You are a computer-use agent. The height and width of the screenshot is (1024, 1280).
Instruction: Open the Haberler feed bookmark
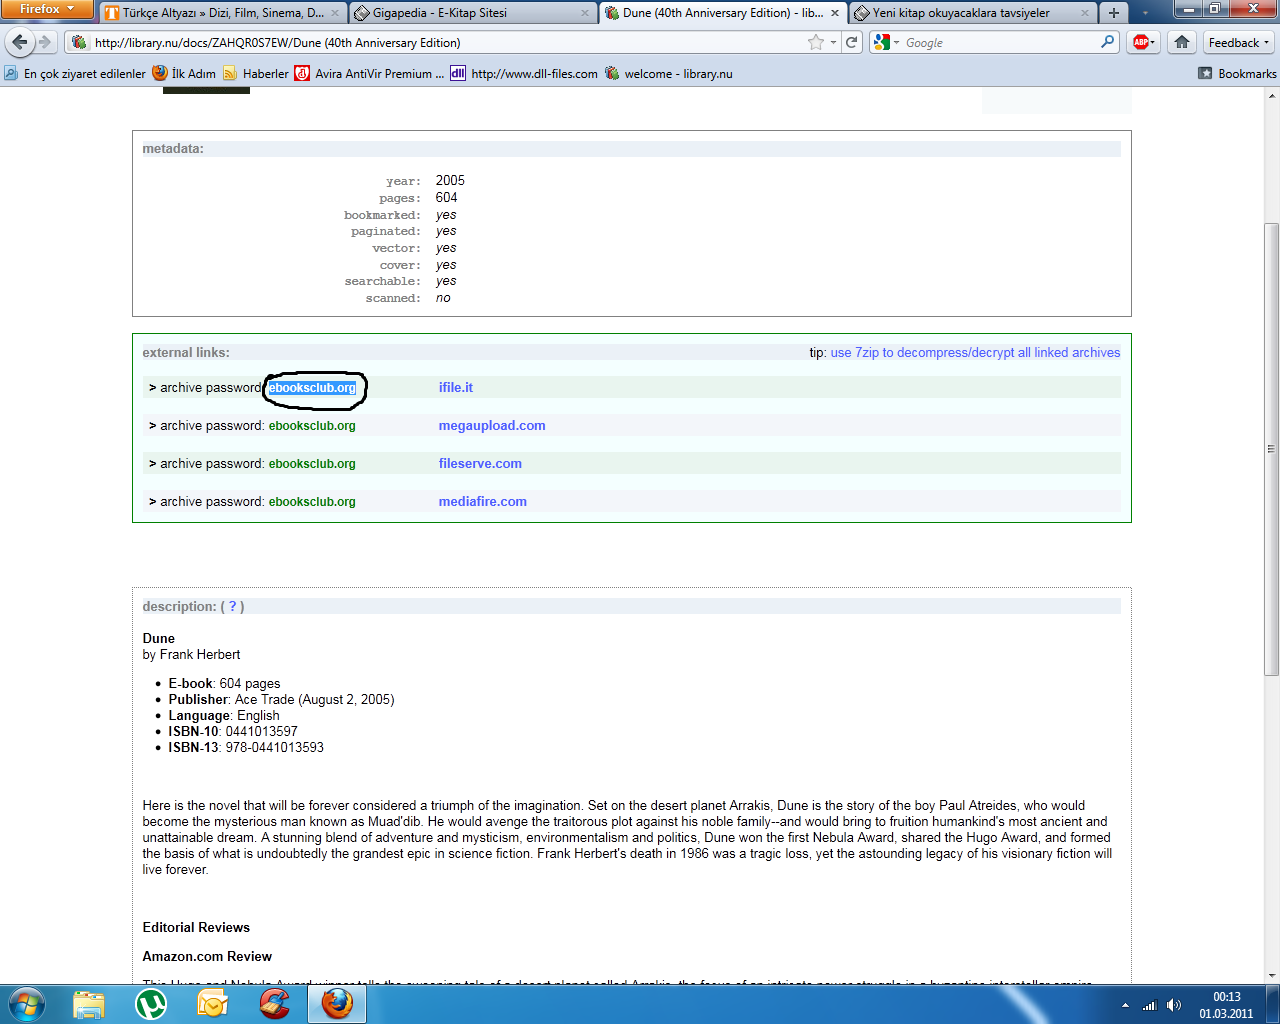click(256, 73)
